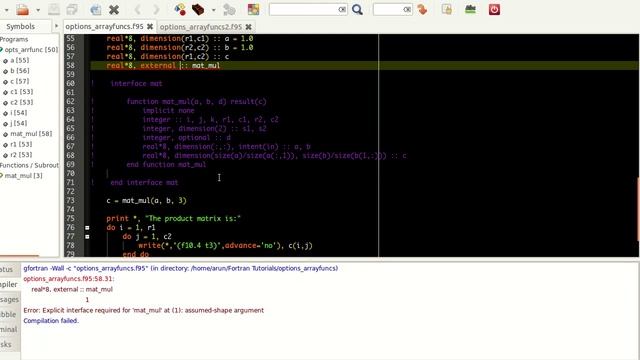Collapse the fold marker at line 76
The height and width of the screenshot is (360, 640).
(87, 228)
